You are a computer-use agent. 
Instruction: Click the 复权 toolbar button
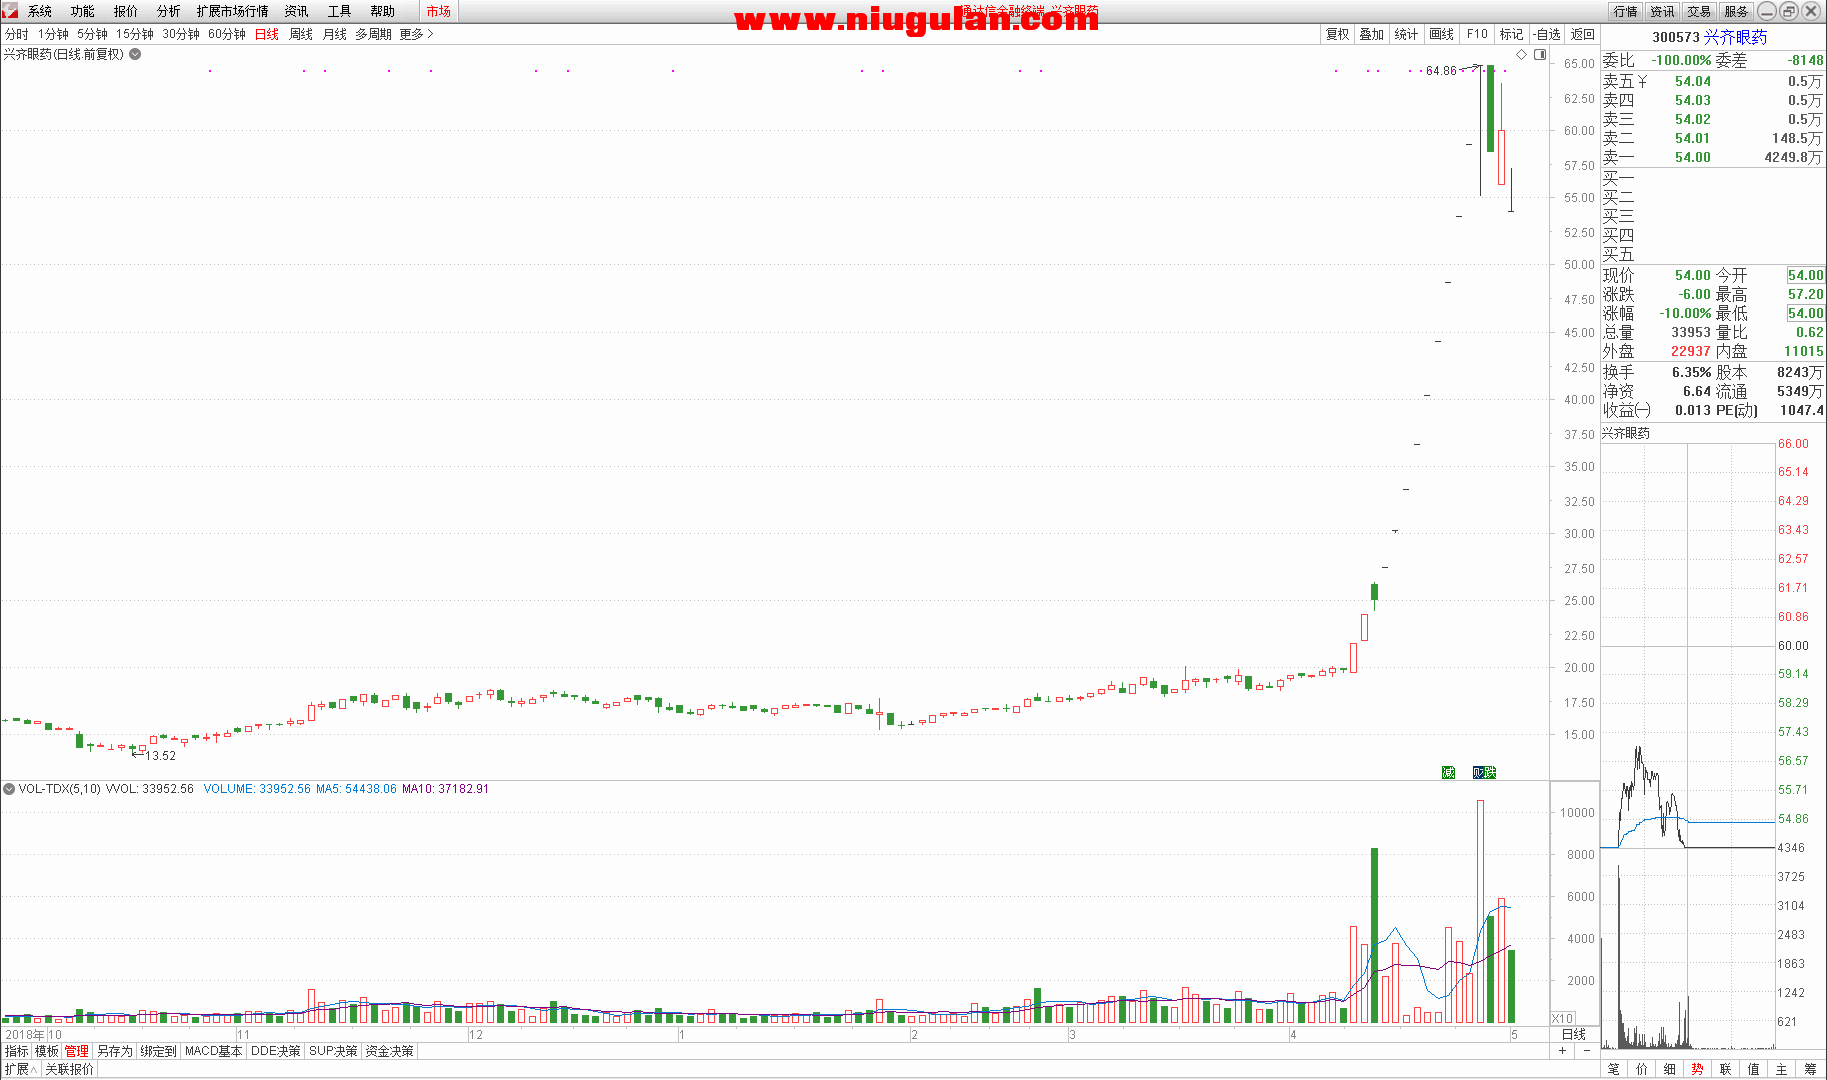click(1338, 34)
